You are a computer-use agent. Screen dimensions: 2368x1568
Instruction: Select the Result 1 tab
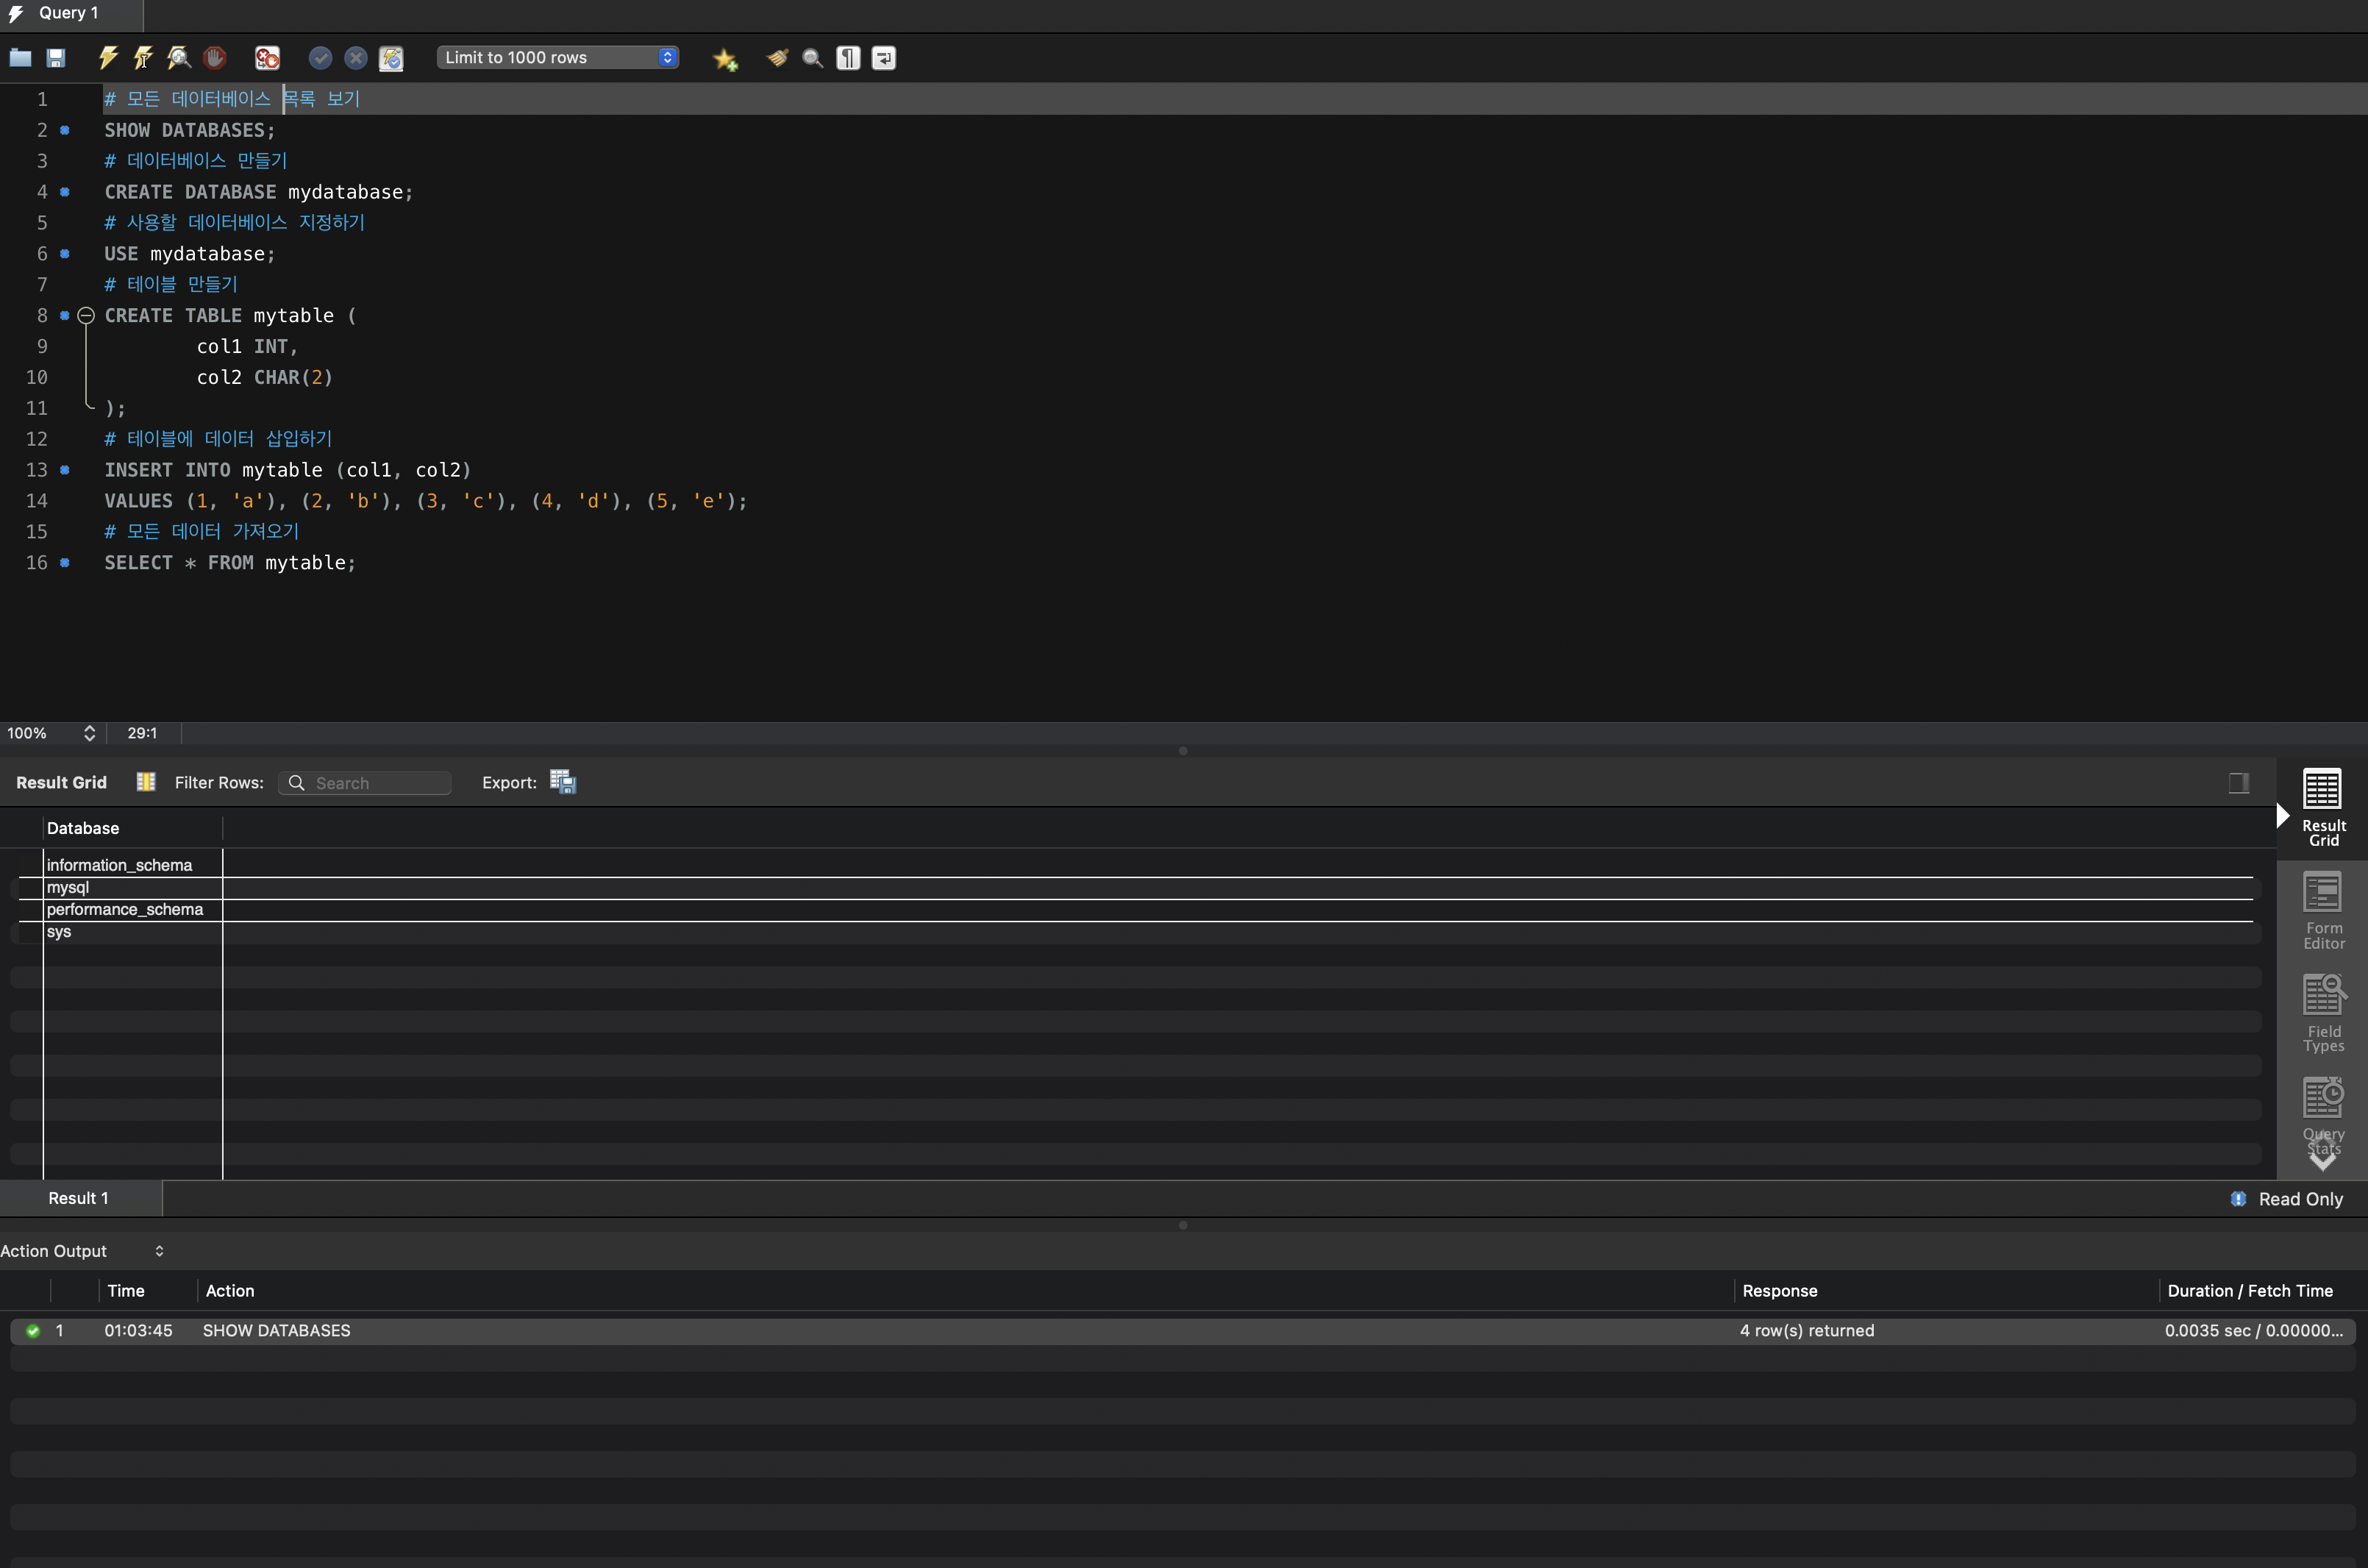point(79,1198)
